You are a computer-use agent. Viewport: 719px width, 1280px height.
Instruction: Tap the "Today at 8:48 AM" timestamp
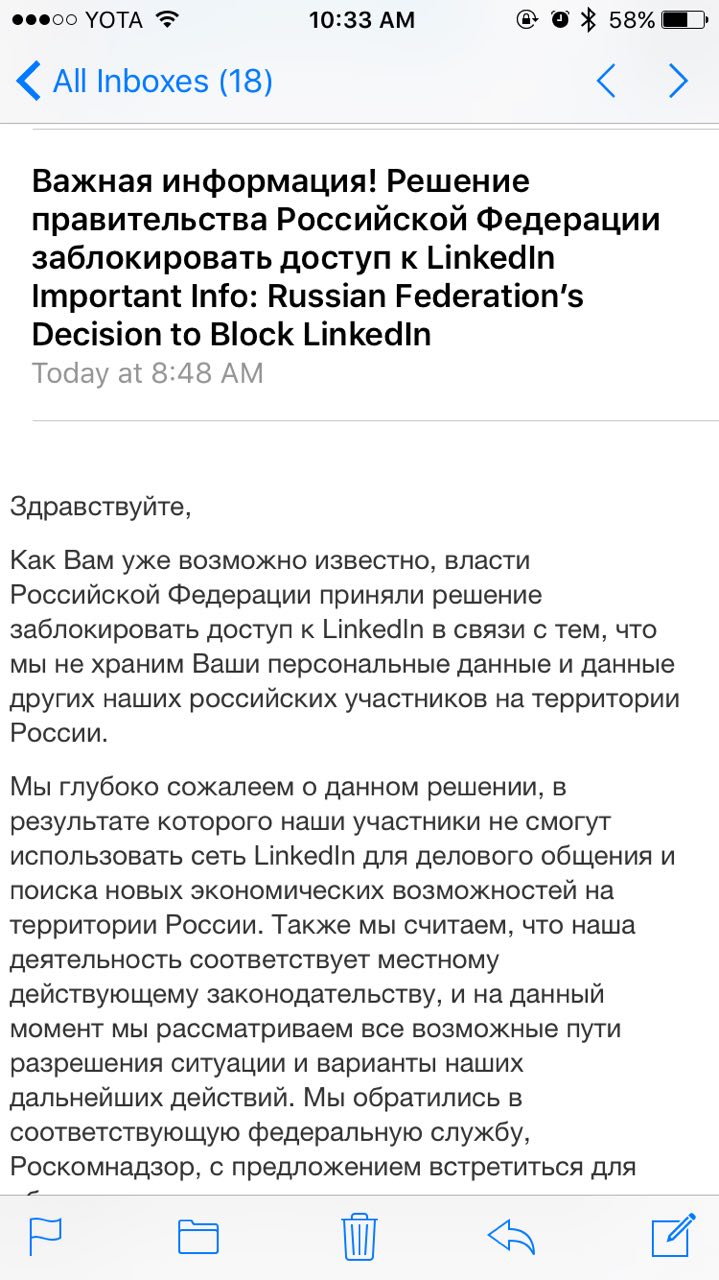(147, 373)
